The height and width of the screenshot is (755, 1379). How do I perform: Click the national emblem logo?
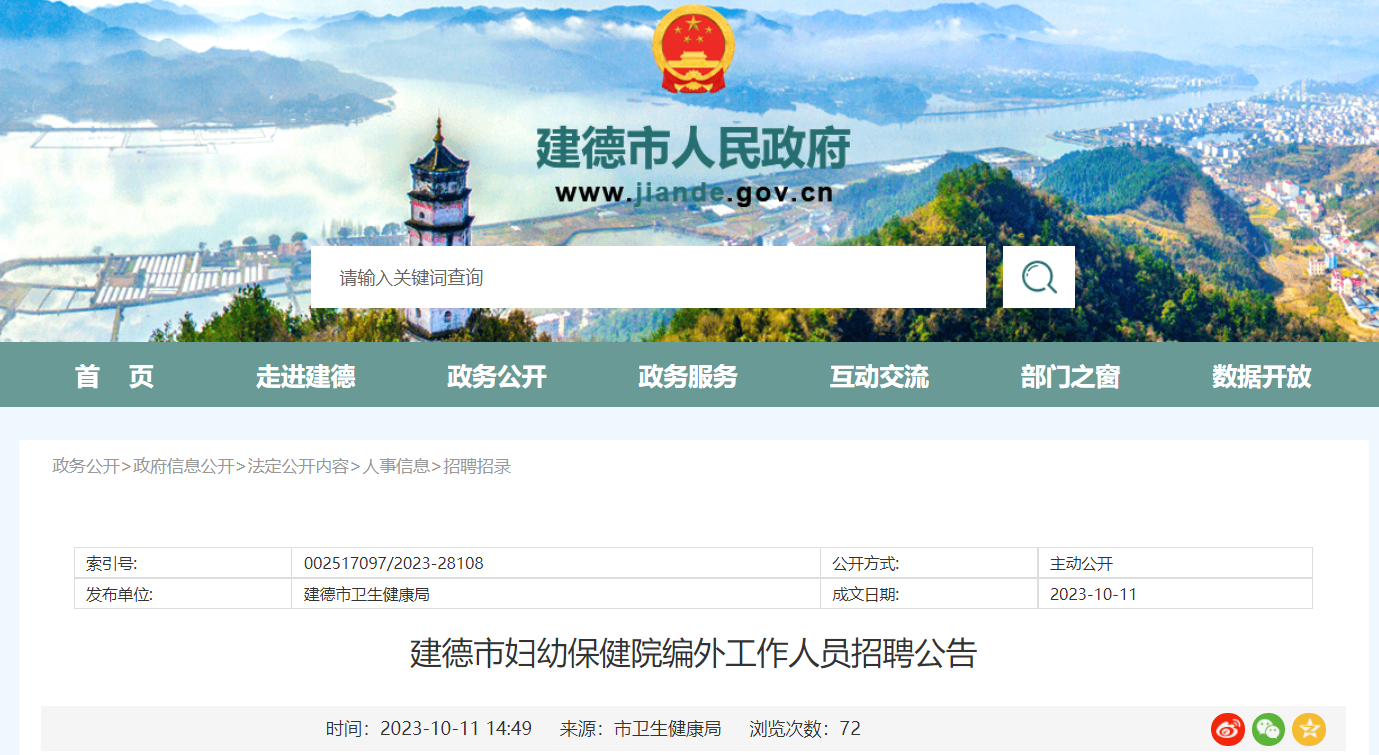click(x=693, y=49)
